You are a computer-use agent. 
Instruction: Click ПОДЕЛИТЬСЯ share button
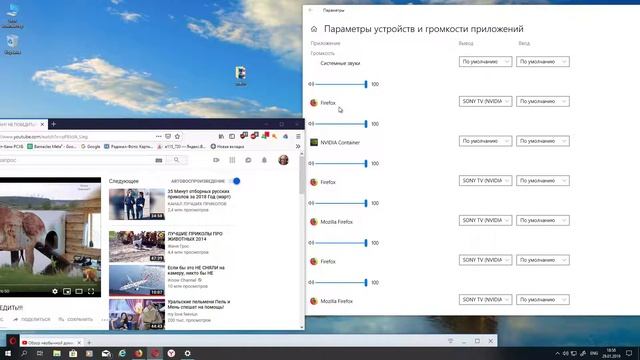coord(31,319)
